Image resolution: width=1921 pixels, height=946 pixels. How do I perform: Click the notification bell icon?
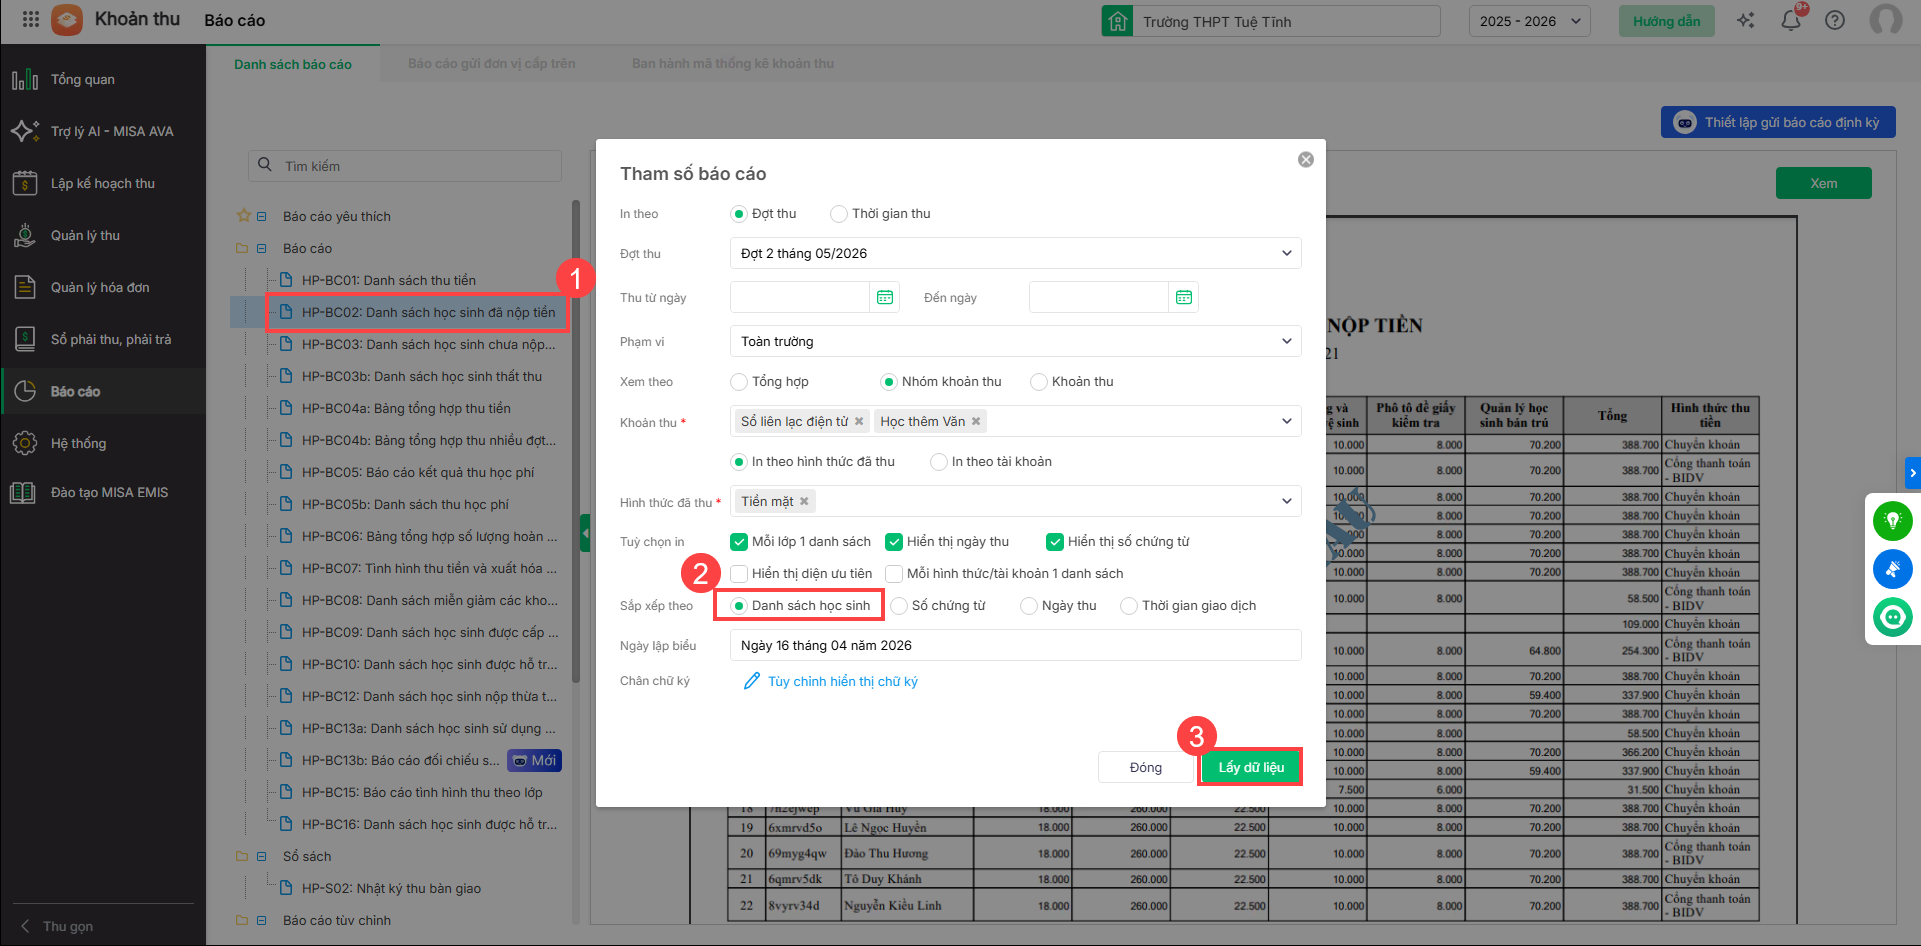1791,20
